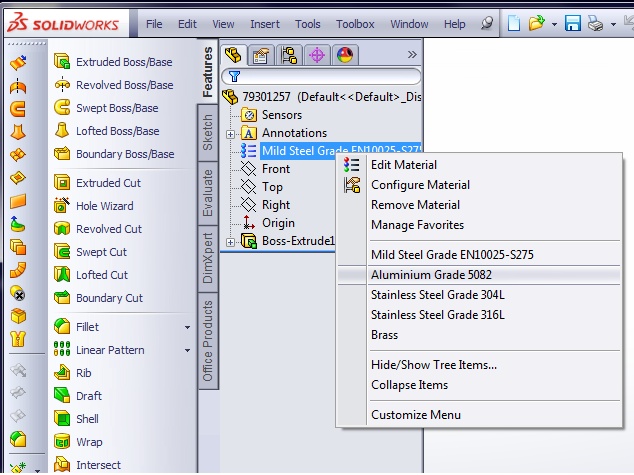Screen dimensions: 634x475
Task: Open the Insert menu
Action: pyautogui.click(x=265, y=24)
